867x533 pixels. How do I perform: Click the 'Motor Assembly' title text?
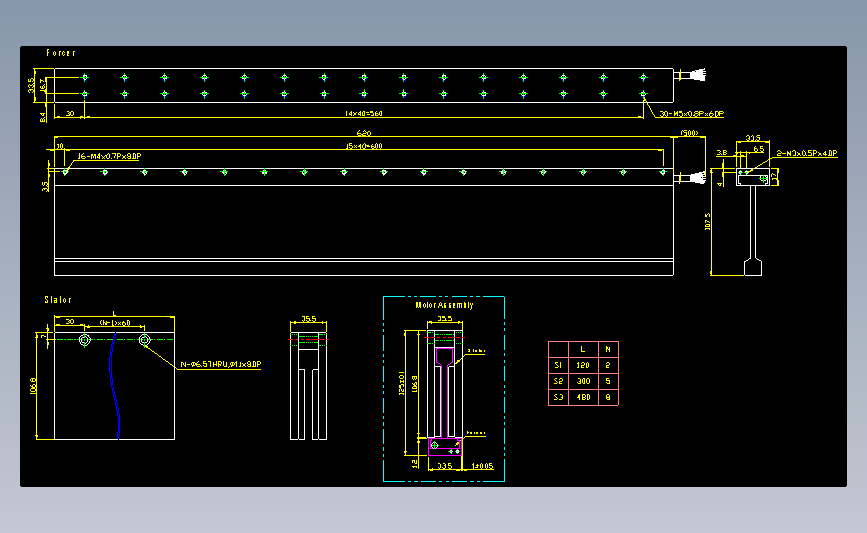click(444, 305)
